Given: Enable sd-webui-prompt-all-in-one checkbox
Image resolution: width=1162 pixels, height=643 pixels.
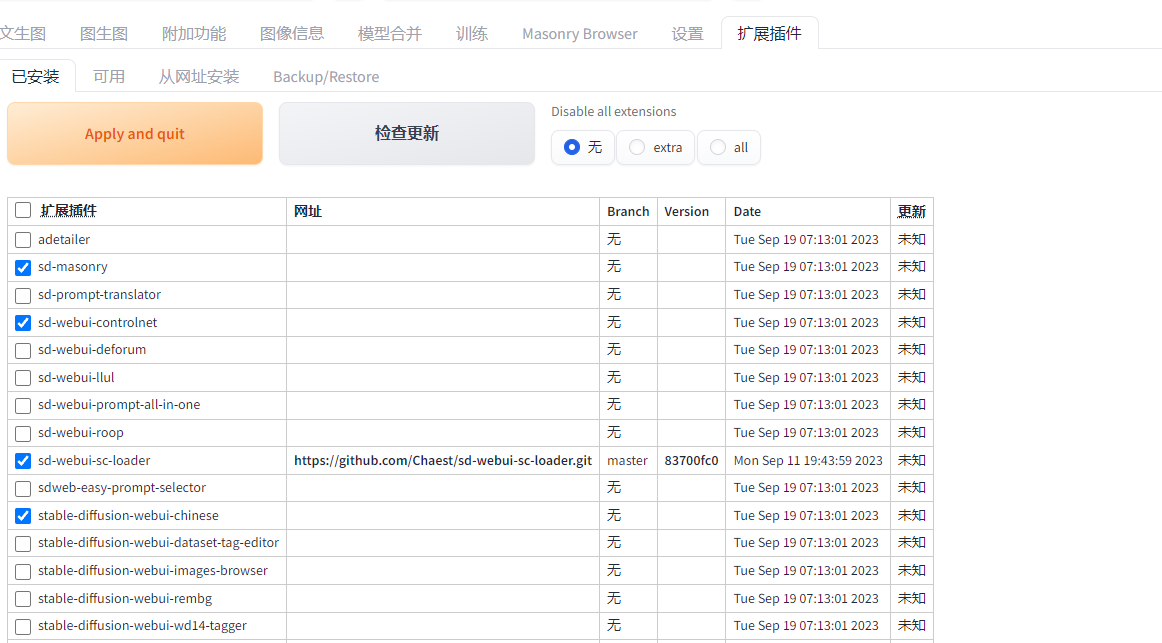Looking at the screenshot, I should coord(23,406).
